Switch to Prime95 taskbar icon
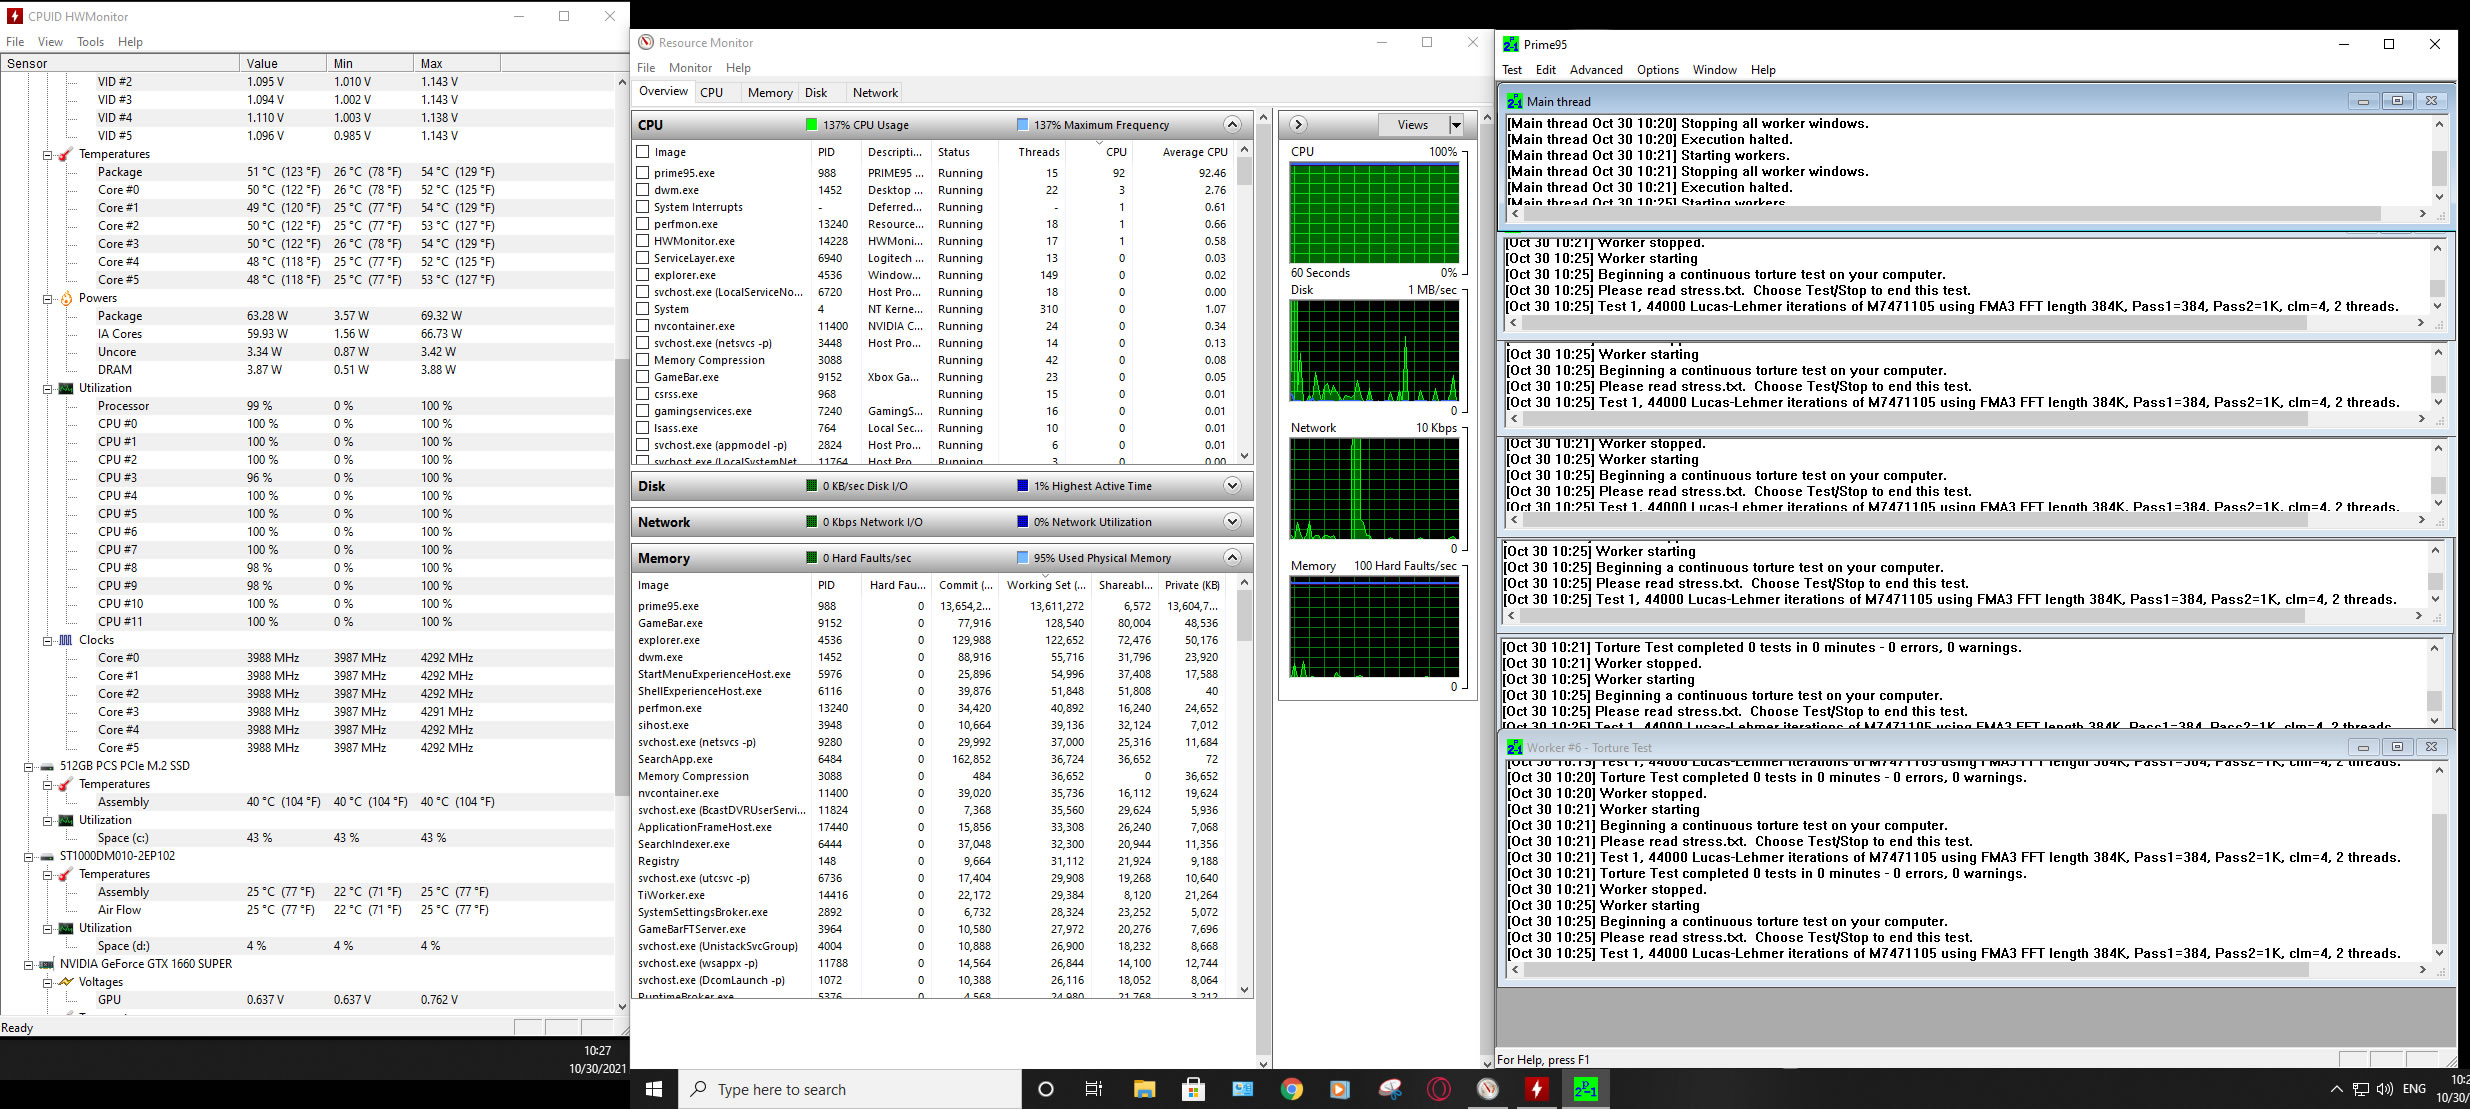Screen dimensions: 2470x1109 (x=1586, y=1089)
